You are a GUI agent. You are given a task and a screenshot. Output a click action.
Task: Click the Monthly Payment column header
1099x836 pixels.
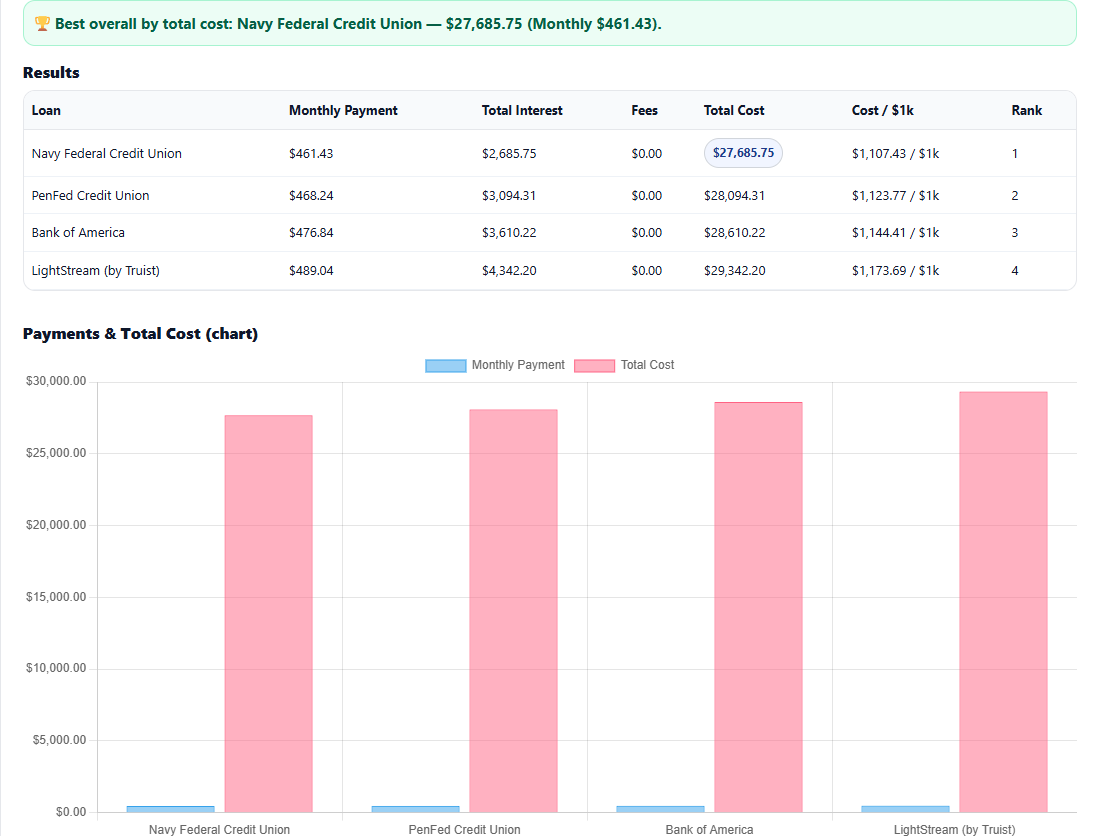point(343,111)
